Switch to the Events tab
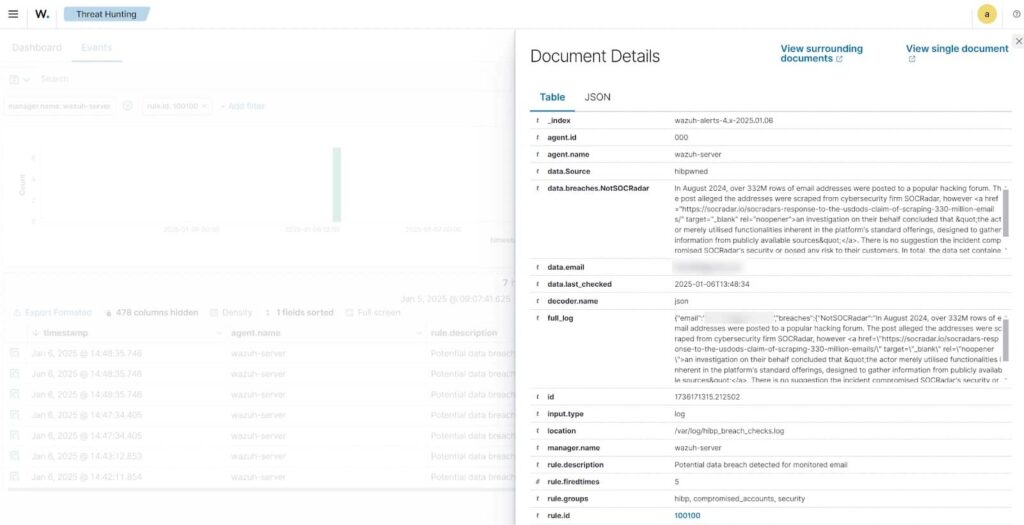Viewport: 1024px width, 525px height. [97, 48]
